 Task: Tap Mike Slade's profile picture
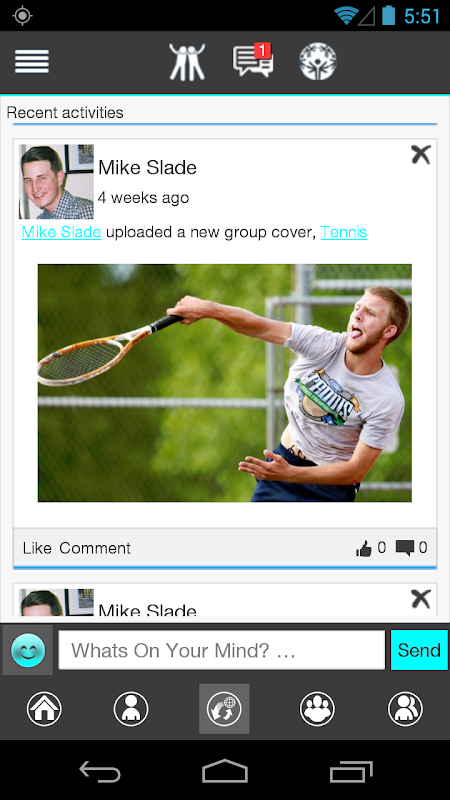(x=57, y=182)
